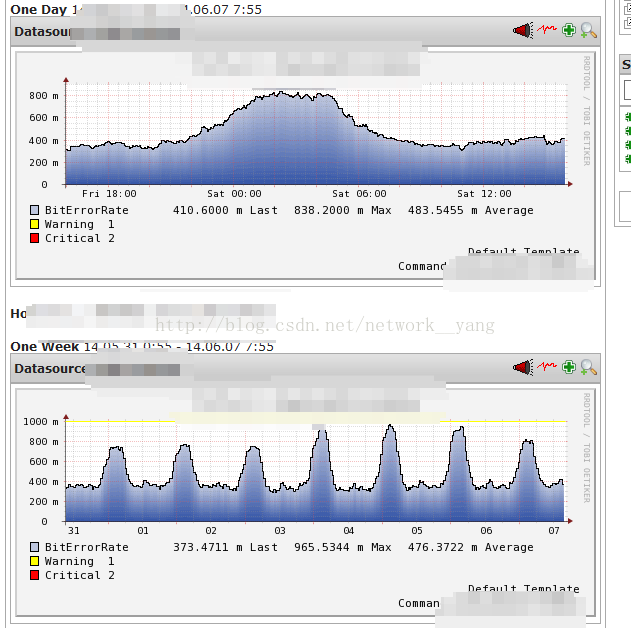Click the red Critical swatch in One Week graph
The height and width of the screenshot is (628, 631).
(x=35, y=575)
